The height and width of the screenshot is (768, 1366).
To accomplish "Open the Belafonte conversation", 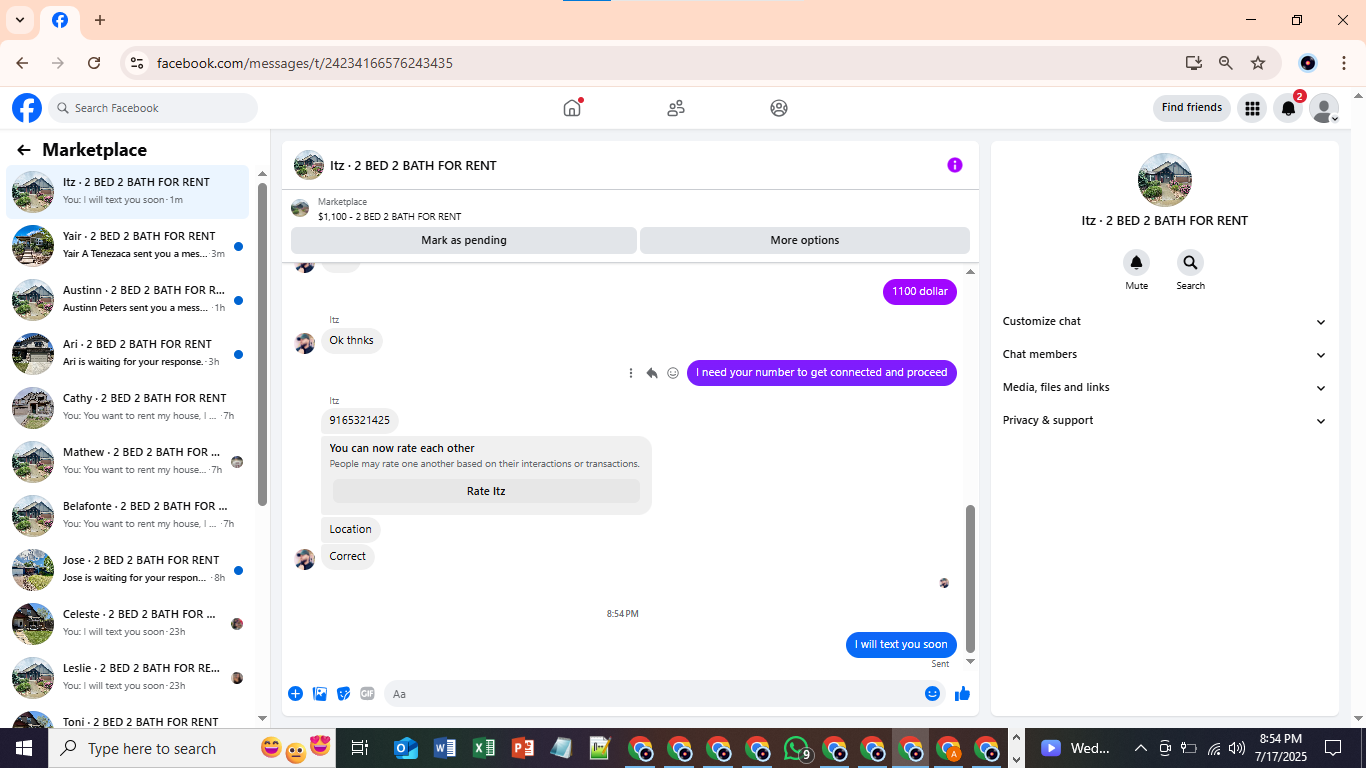I will [x=128, y=515].
